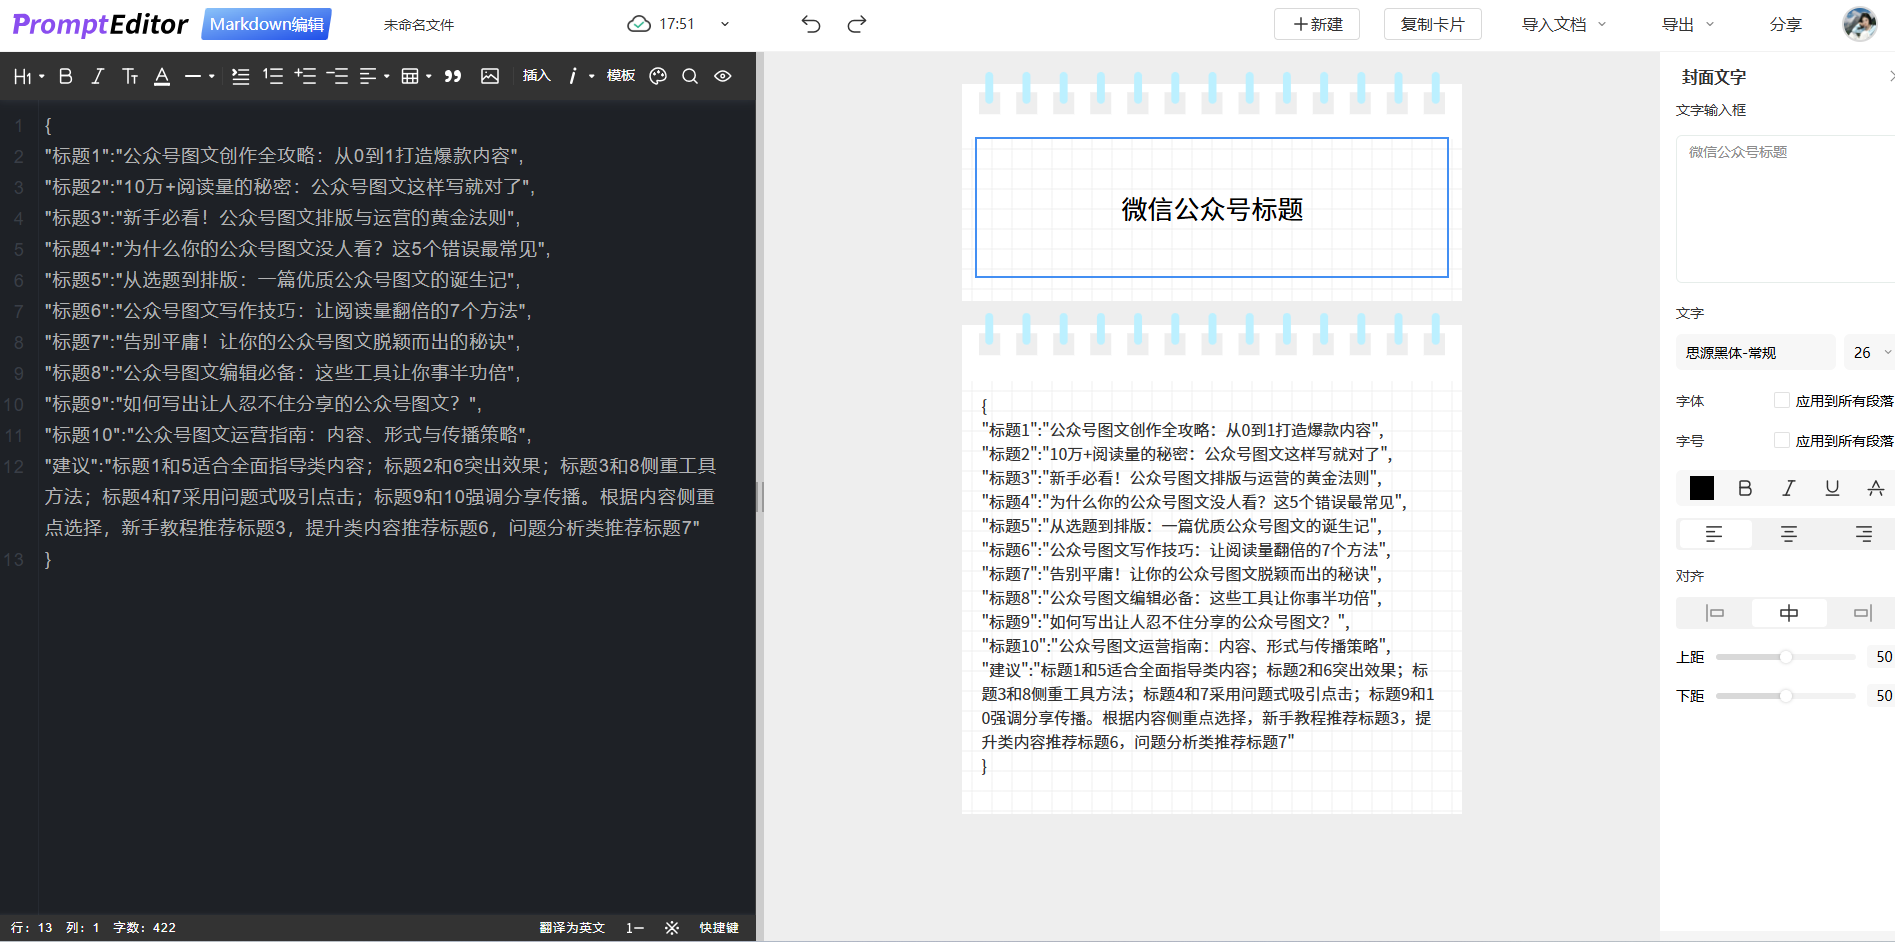Click the blockquote icon in editor toolbar
Screen dimensions: 1895x942
click(453, 76)
